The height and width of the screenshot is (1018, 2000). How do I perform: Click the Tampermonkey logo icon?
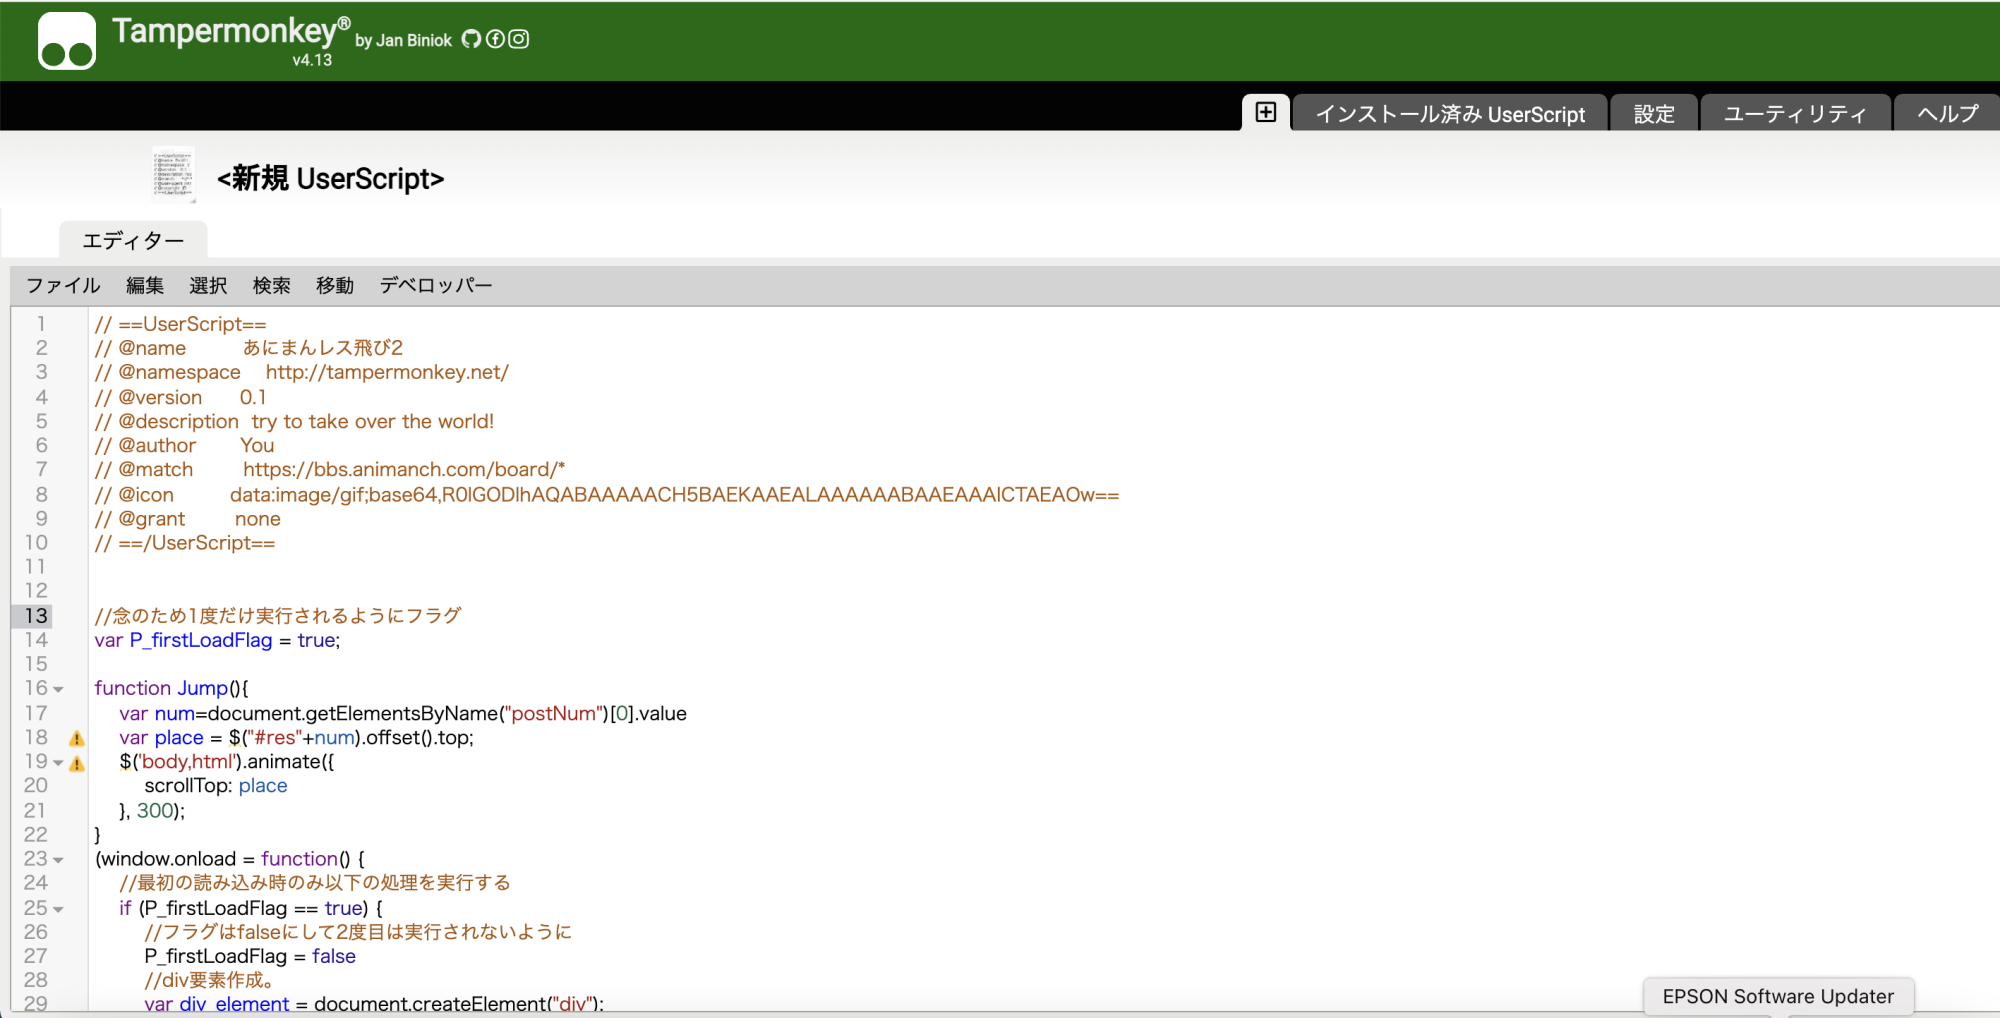pyautogui.click(x=67, y=41)
